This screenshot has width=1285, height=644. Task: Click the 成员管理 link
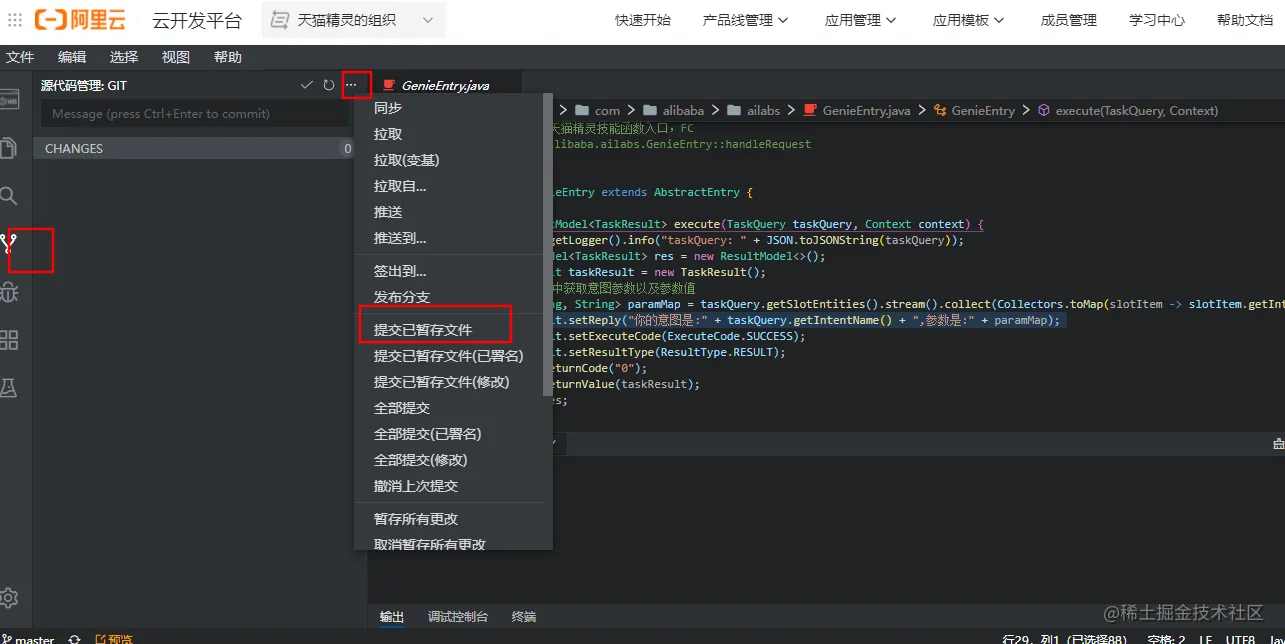1069,20
